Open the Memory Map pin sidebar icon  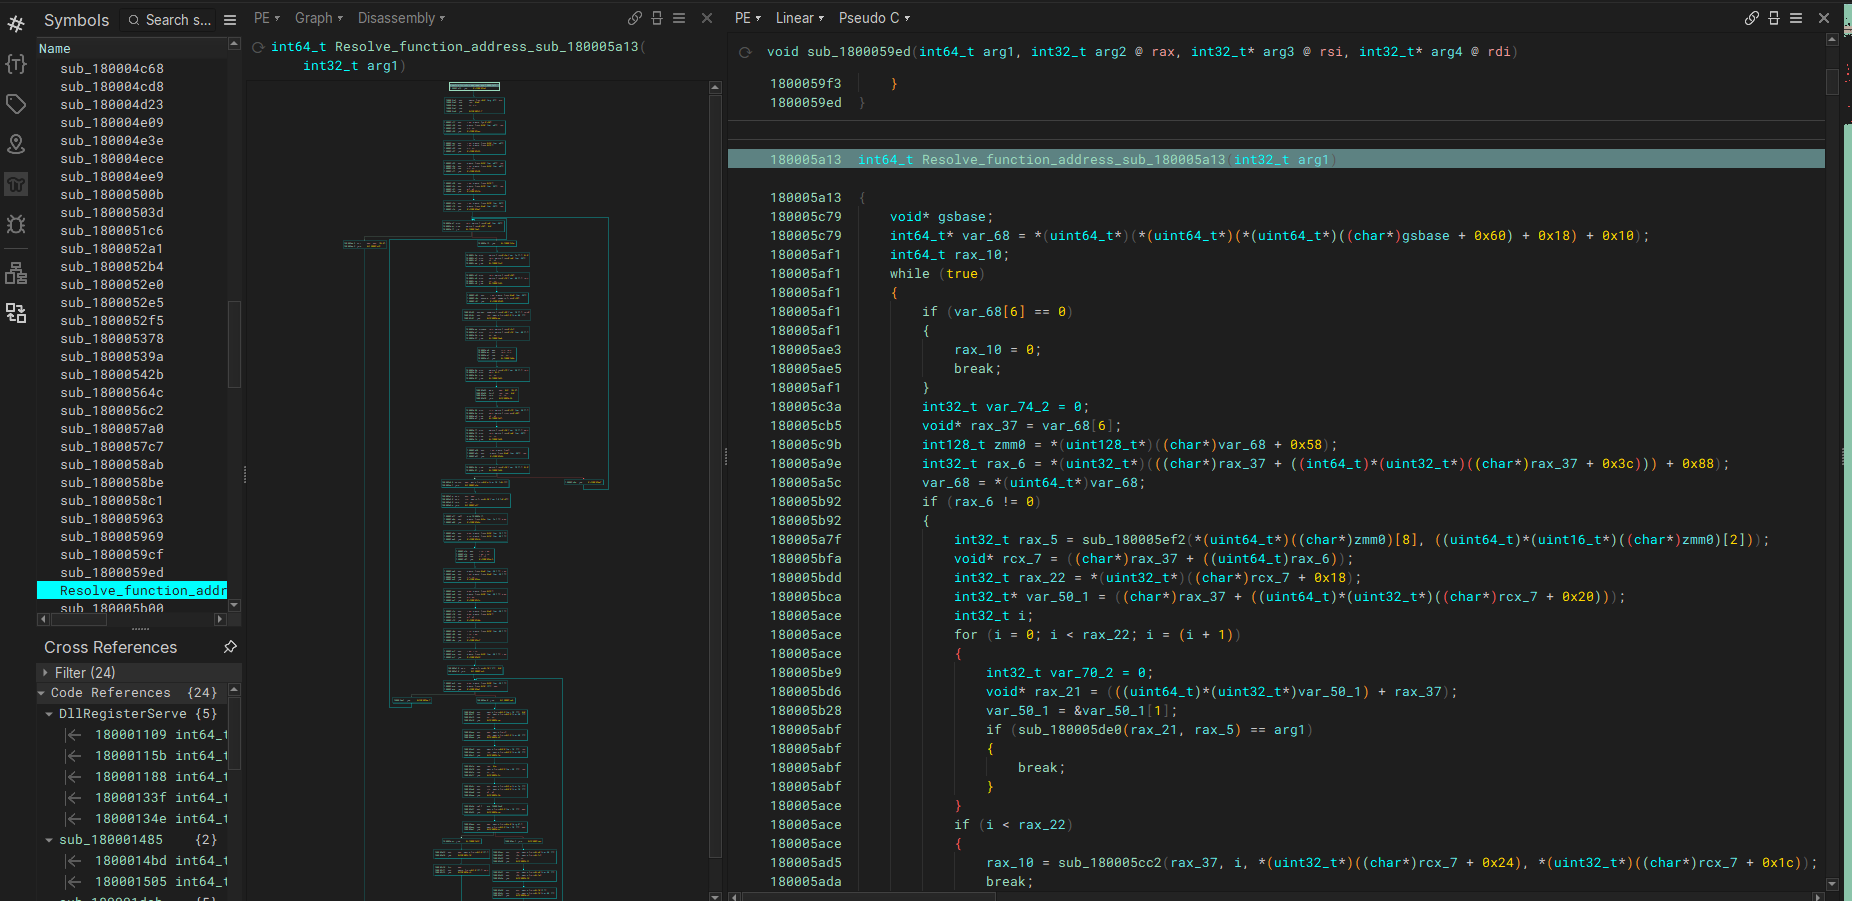tap(16, 144)
